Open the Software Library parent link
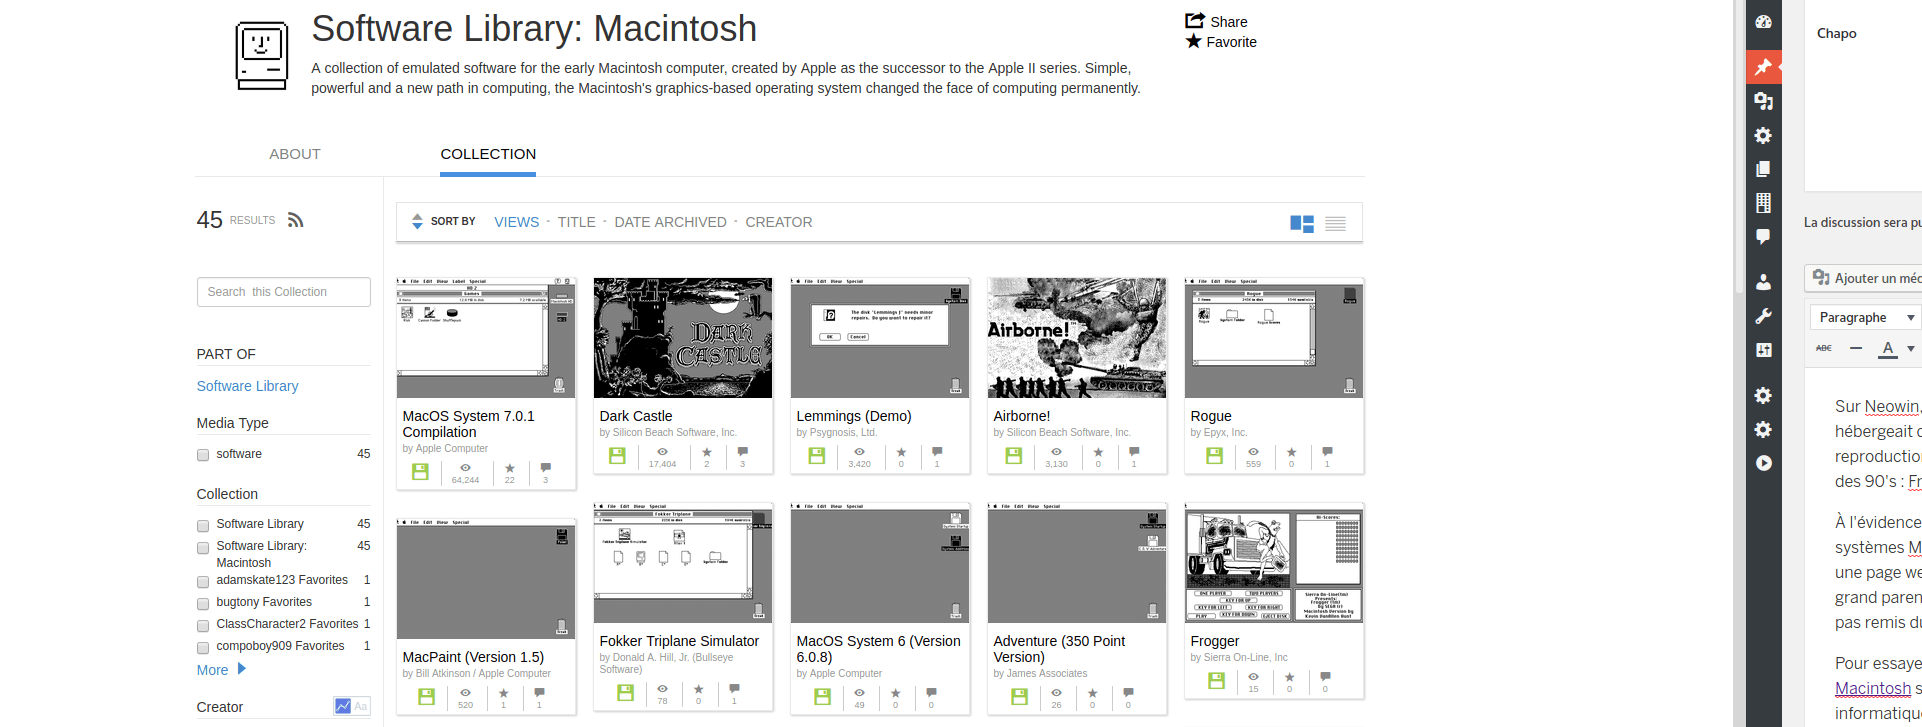 click(247, 386)
